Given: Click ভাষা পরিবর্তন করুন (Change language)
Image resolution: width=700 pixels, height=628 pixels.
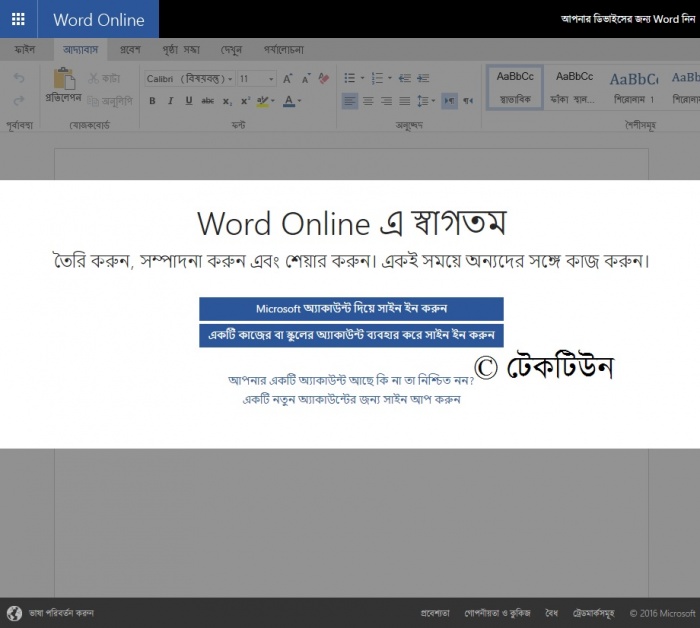Looking at the screenshot, I should [61, 613].
